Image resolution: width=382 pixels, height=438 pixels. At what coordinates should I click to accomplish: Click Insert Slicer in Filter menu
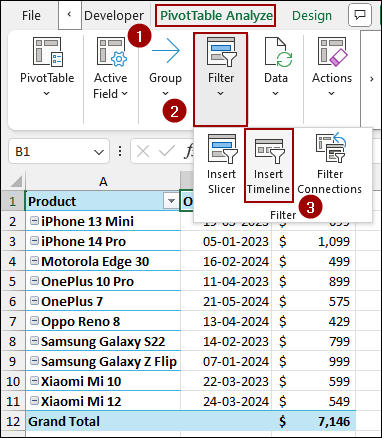221,164
